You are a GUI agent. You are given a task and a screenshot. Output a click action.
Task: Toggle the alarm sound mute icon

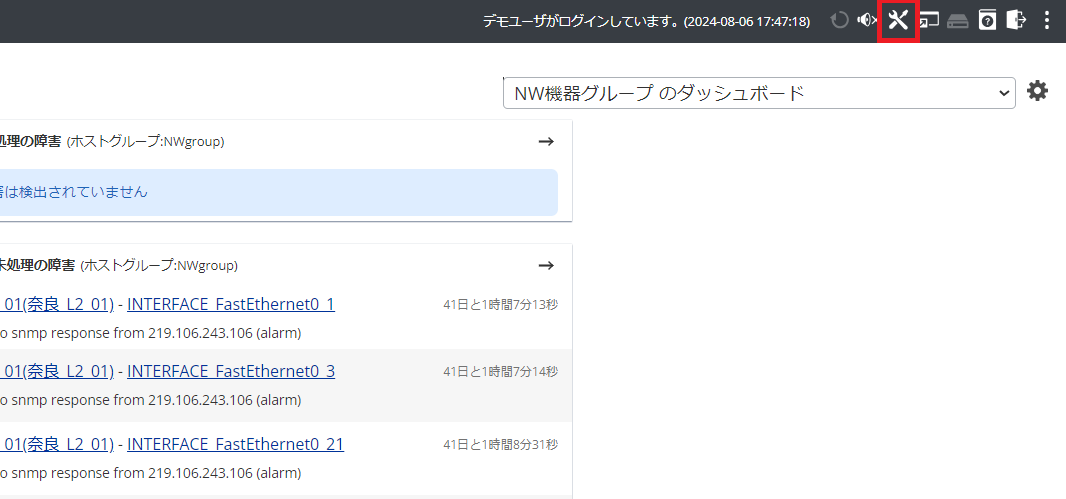[x=866, y=20]
